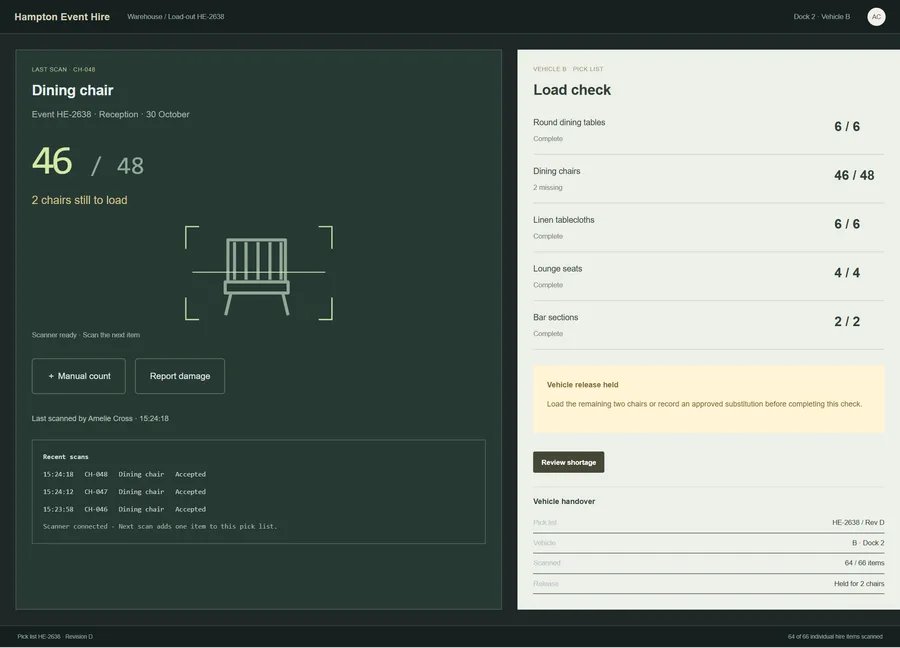This screenshot has width=900, height=648.
Task: Click the LAST SCAN · CH-048 label
Action: point(64,69)
